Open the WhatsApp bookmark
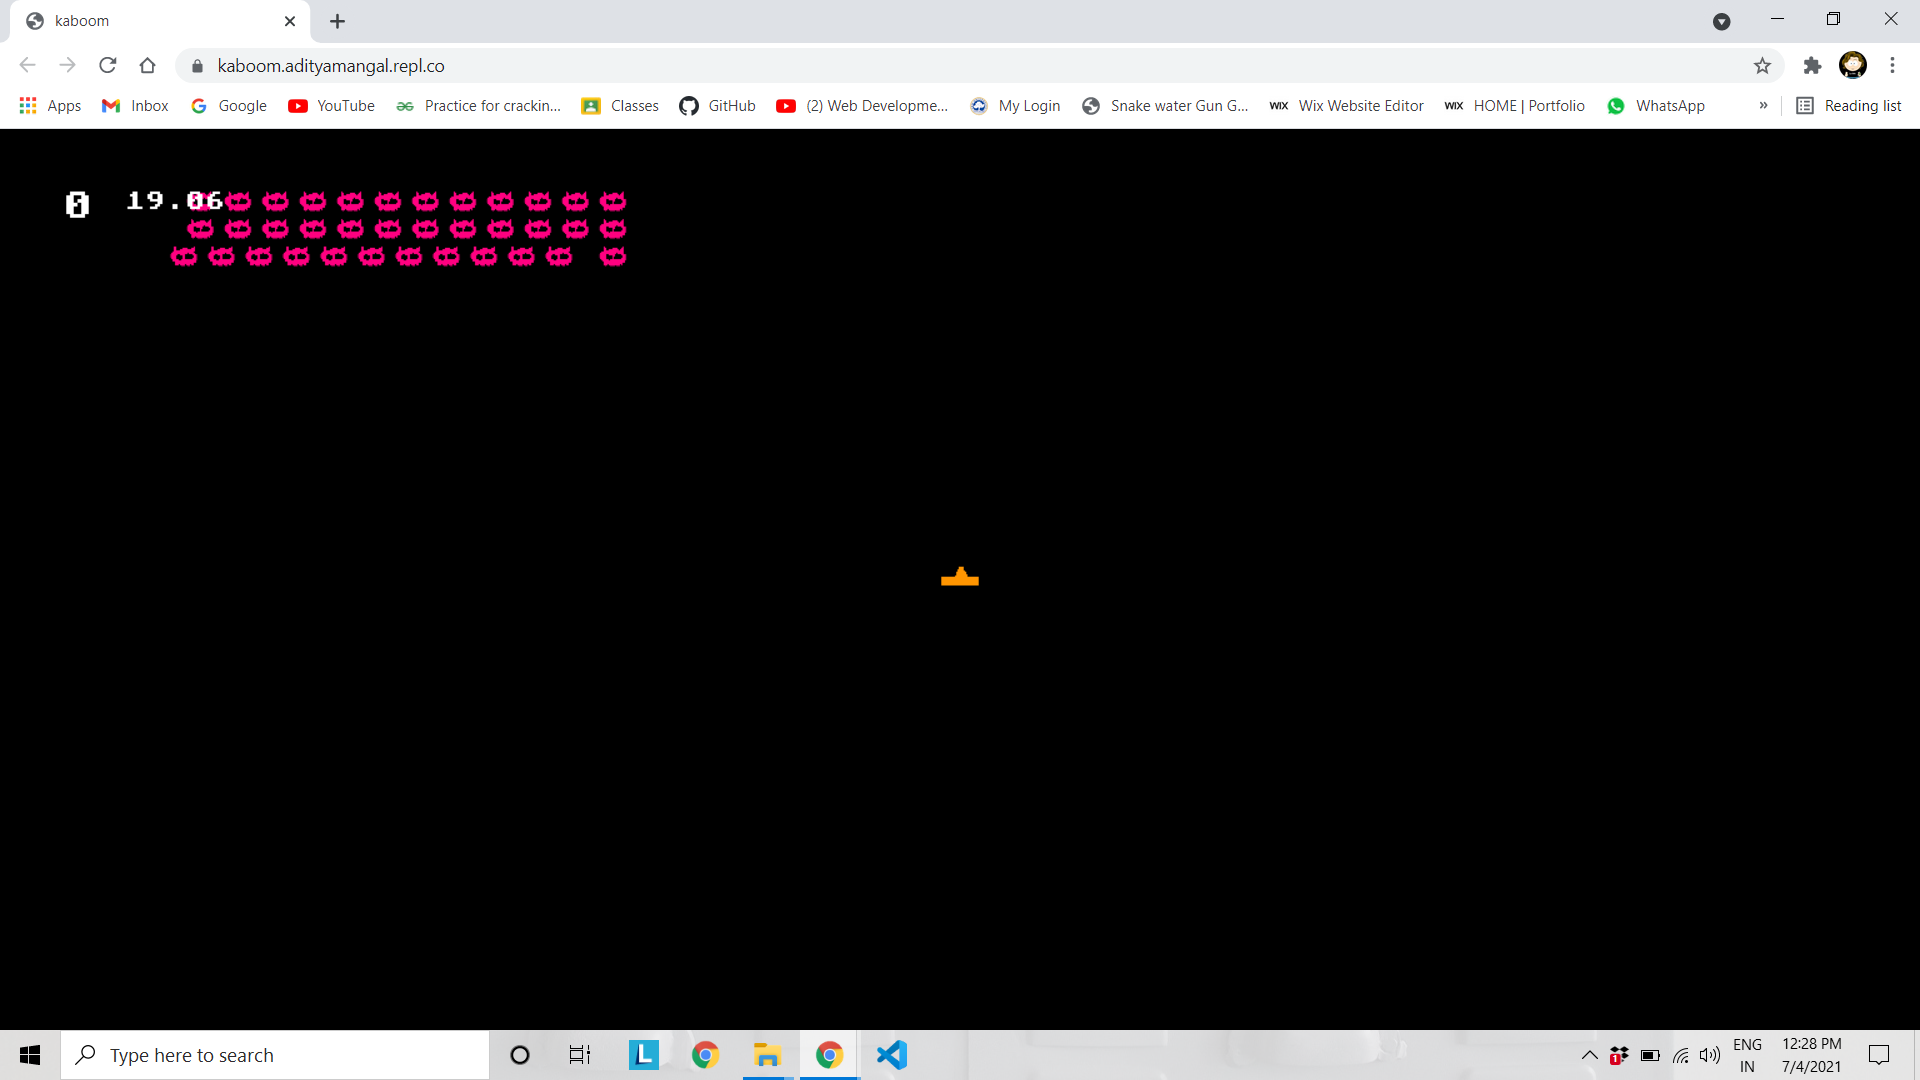Screen dimensions: 1920x1080 [x=1656, y=106]
